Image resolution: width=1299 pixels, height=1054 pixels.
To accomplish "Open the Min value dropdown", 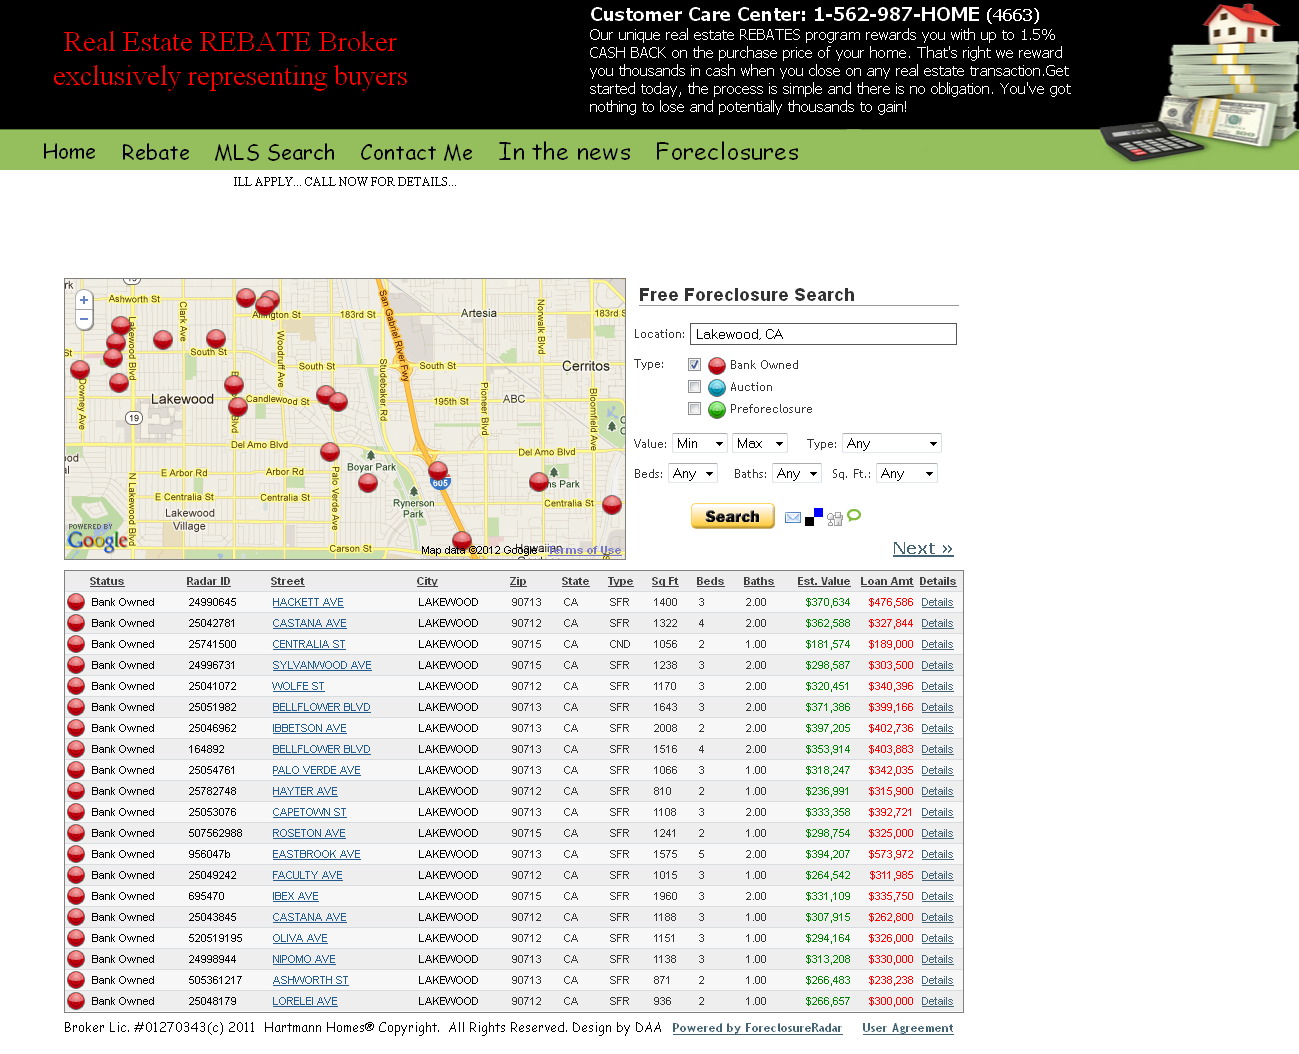I will point(700,444).
